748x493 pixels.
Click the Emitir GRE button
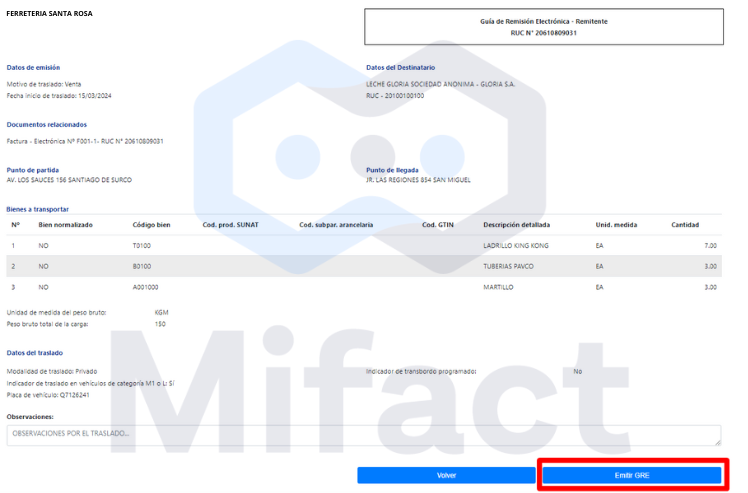(x=632, y=475)
